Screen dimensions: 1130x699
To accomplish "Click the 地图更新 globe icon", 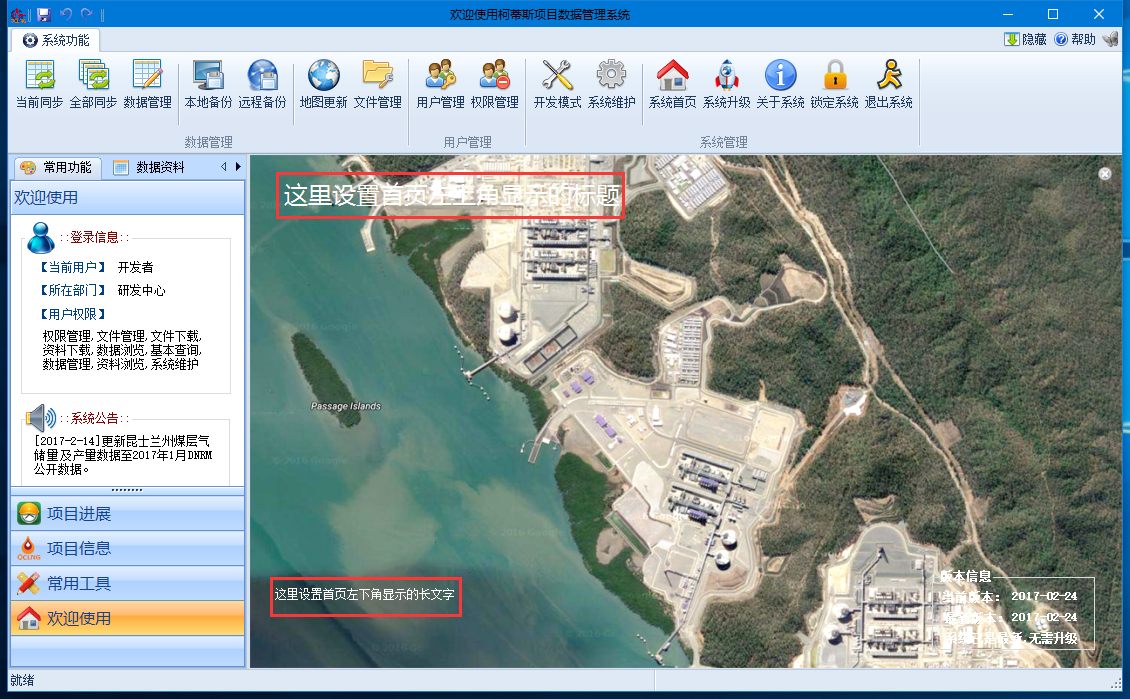I will click(x=324, y=77).
